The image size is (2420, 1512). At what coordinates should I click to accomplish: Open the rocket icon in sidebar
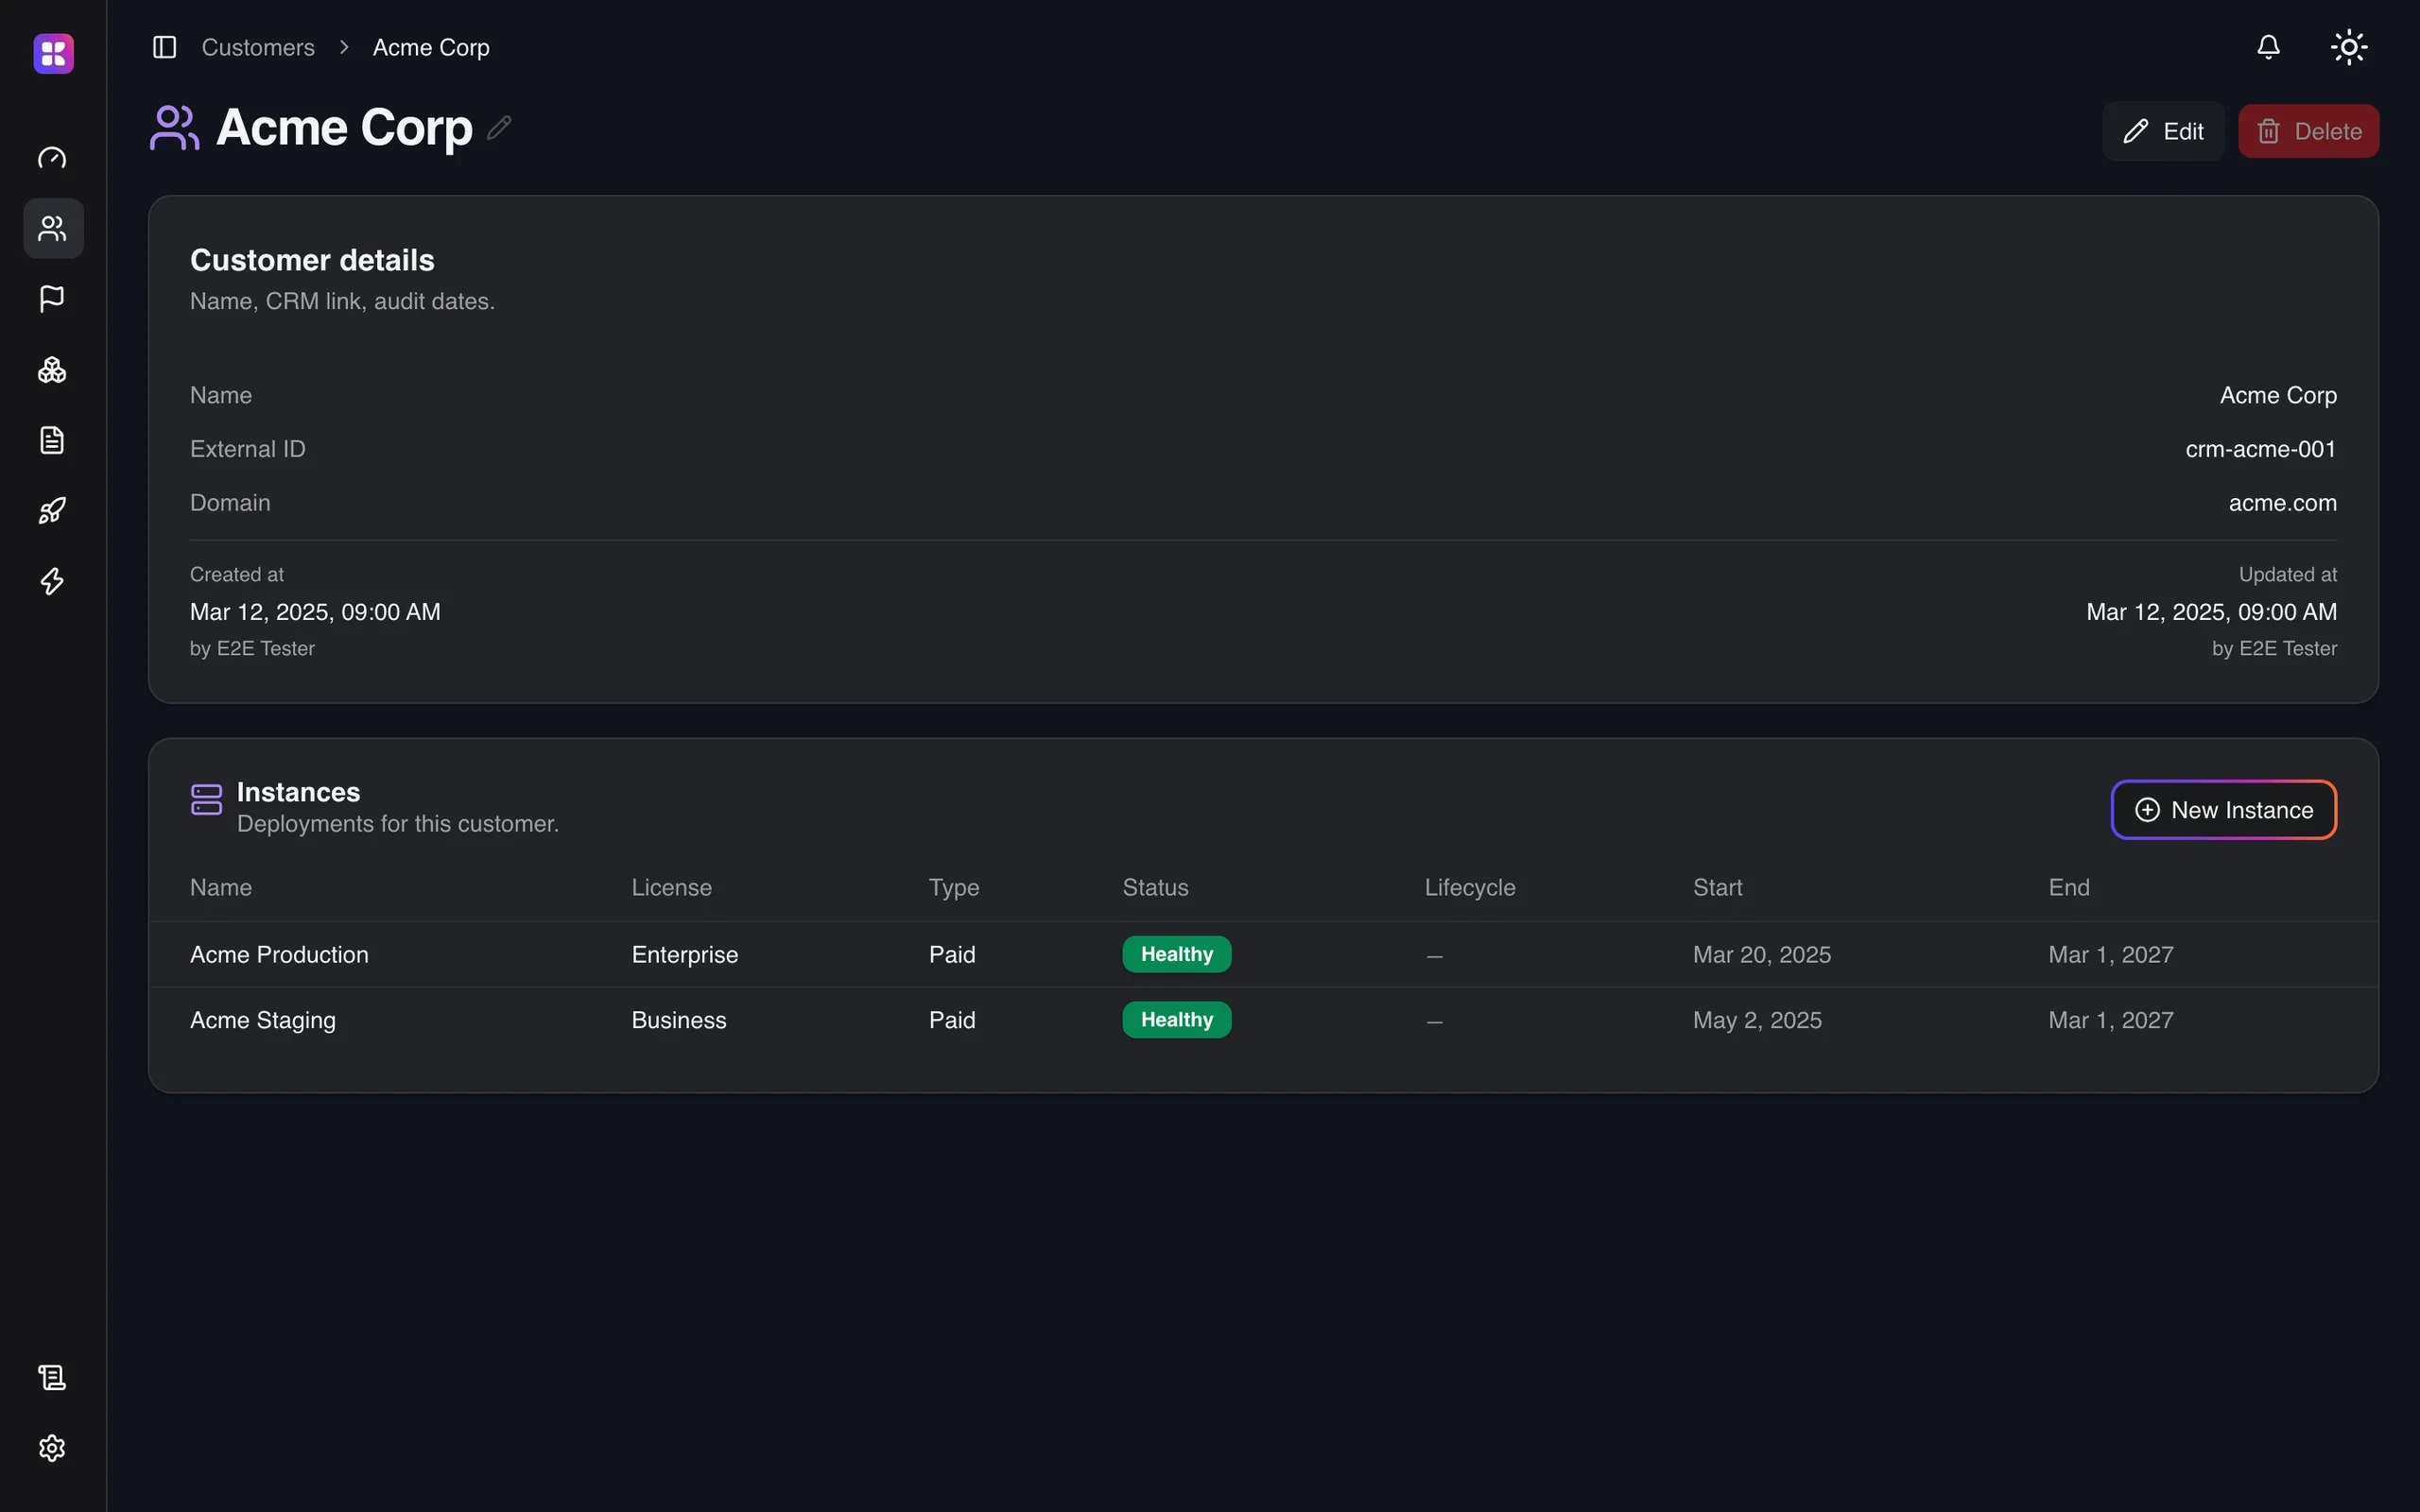point(52,511)
